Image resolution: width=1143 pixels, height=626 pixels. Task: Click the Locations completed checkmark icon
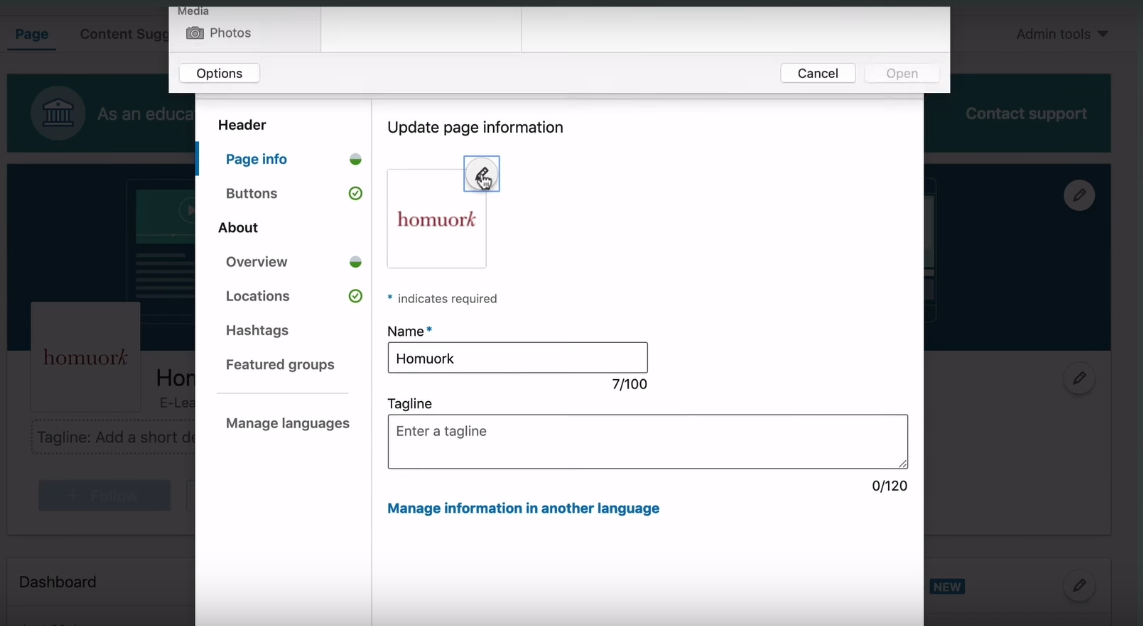(x=355, y=296)
